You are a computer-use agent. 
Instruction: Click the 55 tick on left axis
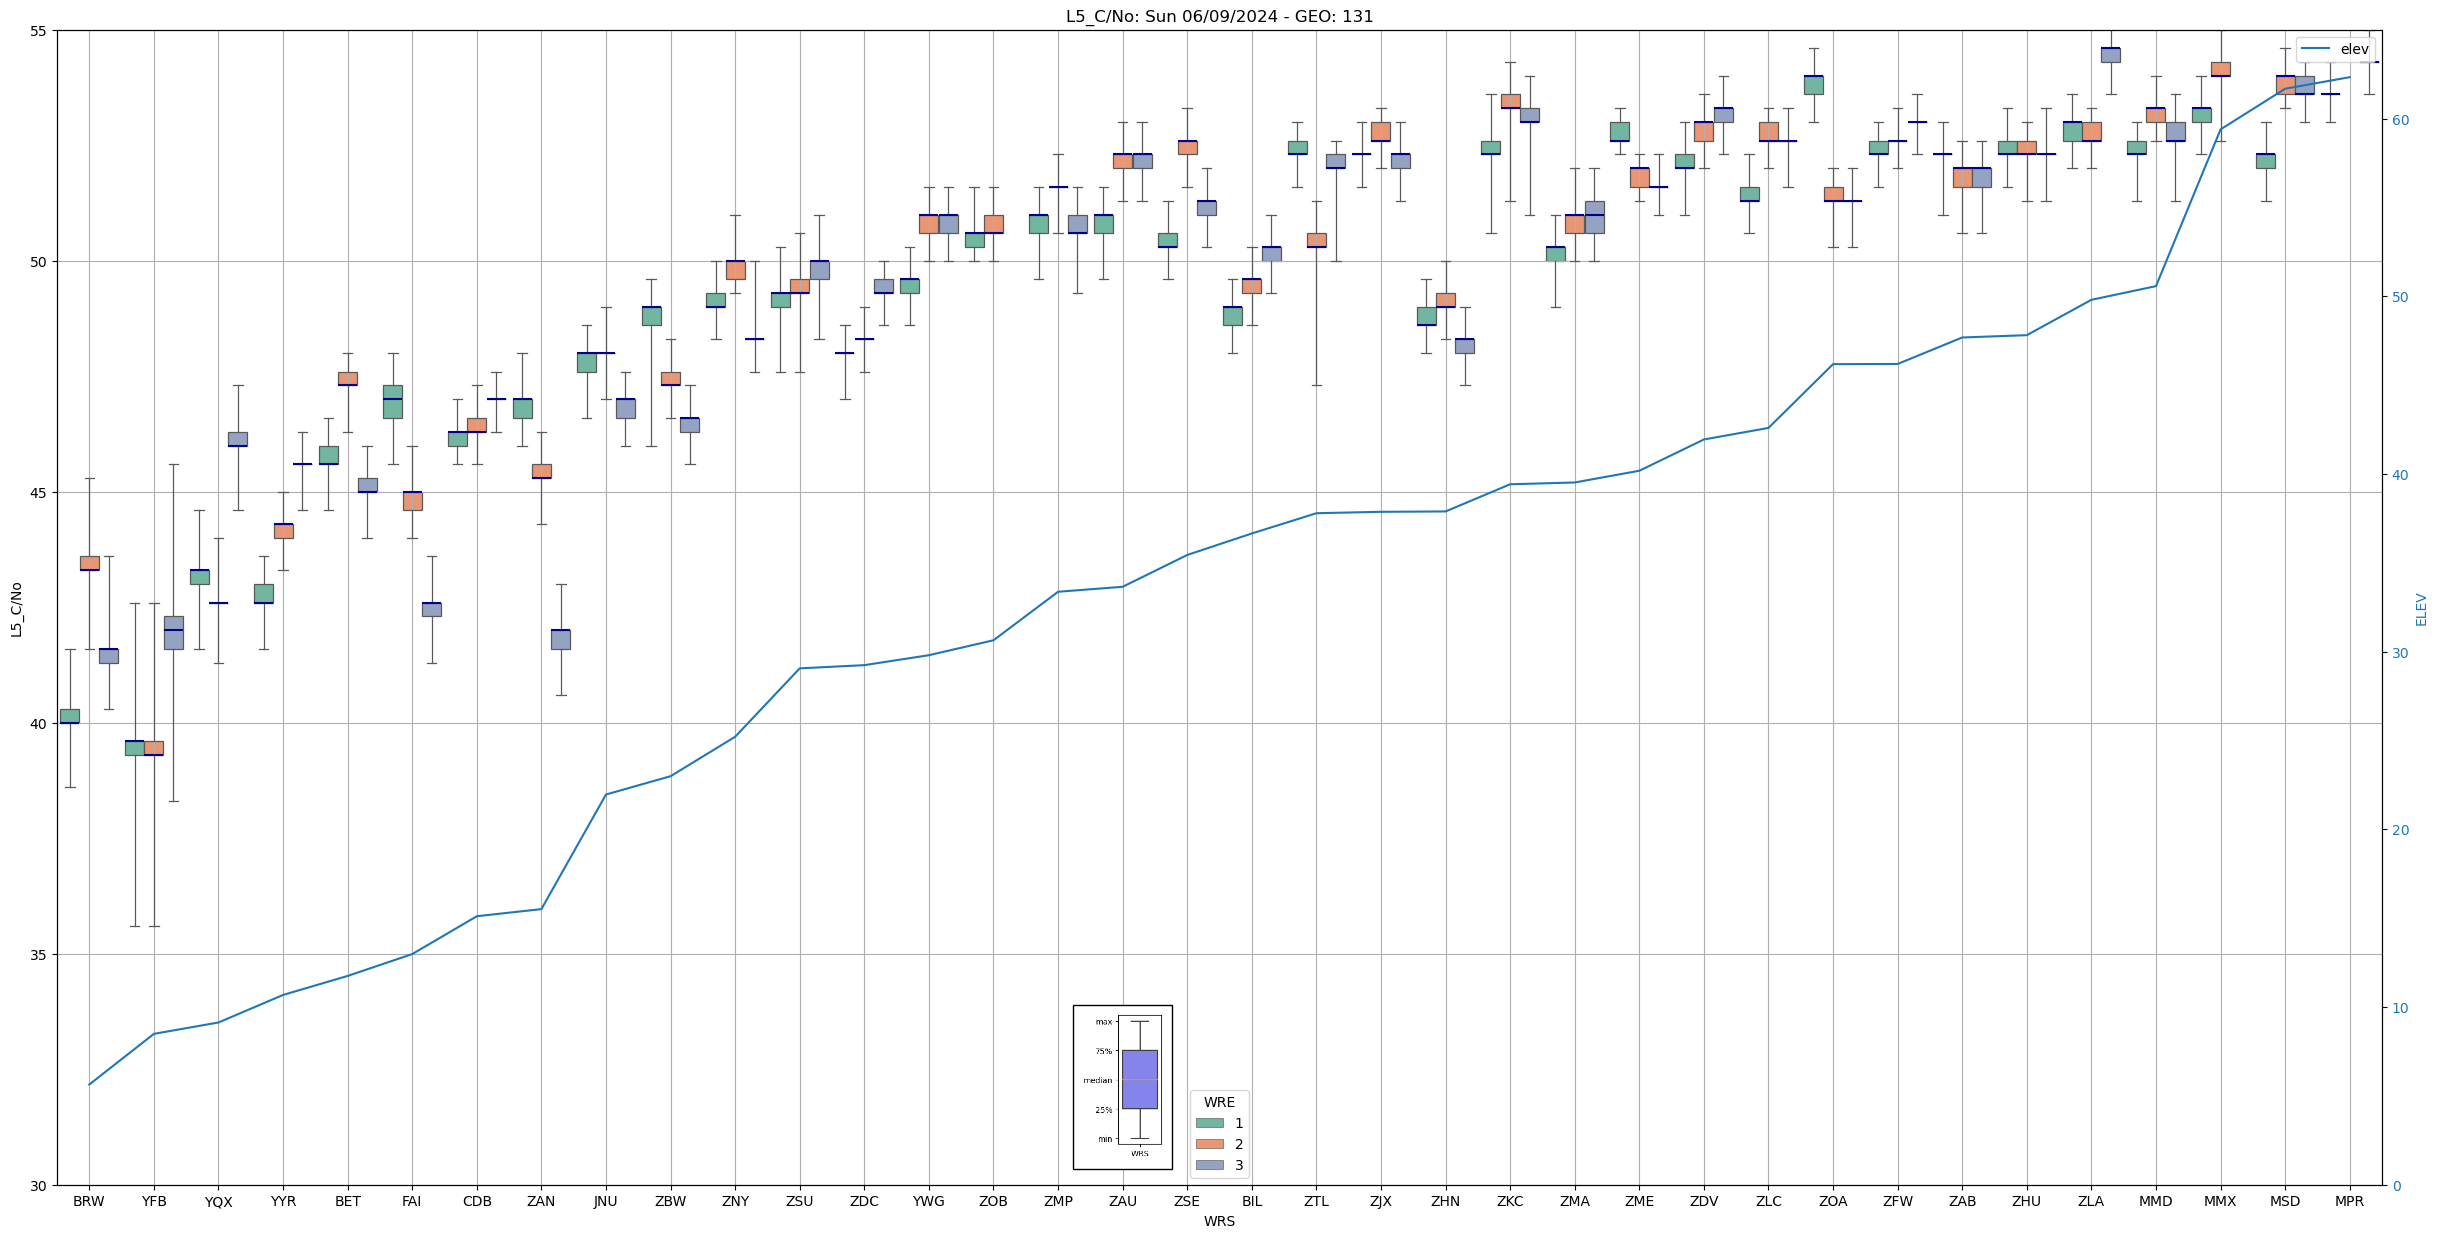coord(39,31)
